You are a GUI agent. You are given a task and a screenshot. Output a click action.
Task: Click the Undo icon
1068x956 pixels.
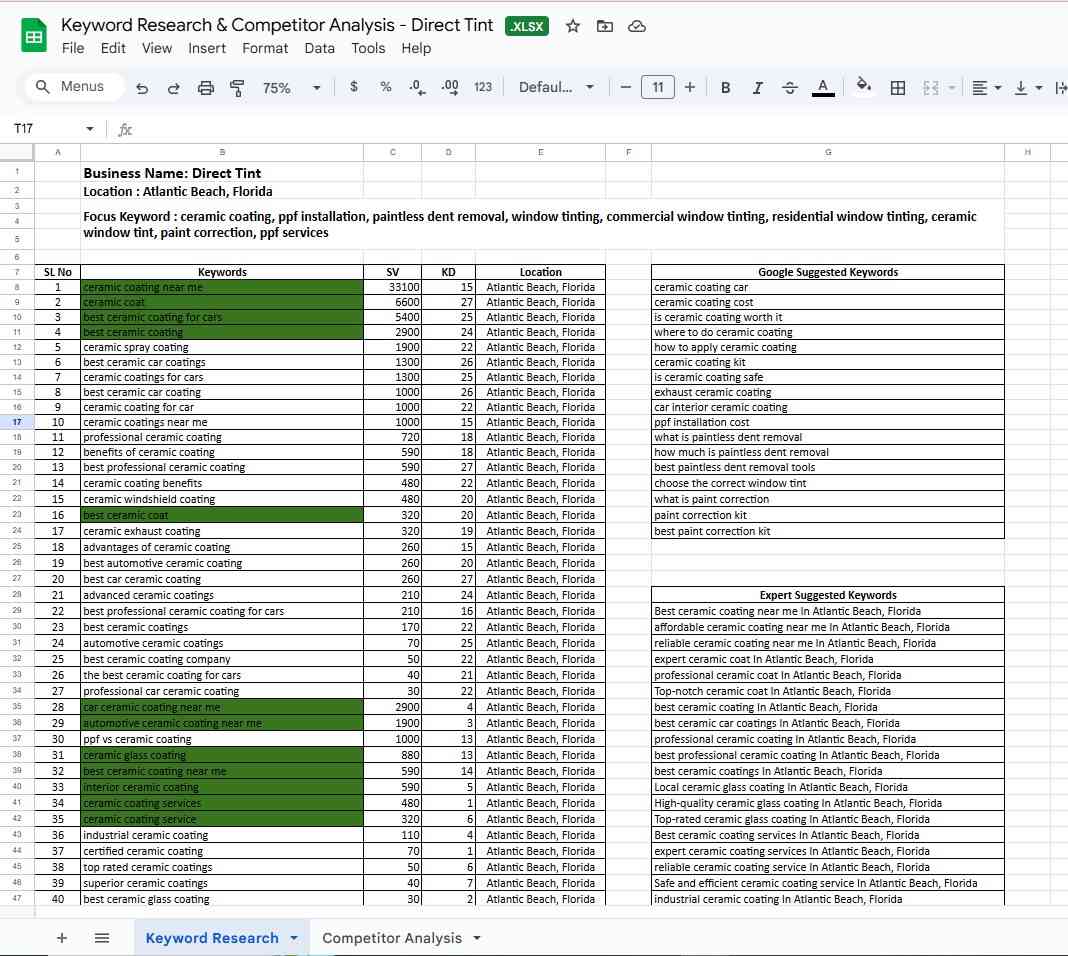[142, 88]
